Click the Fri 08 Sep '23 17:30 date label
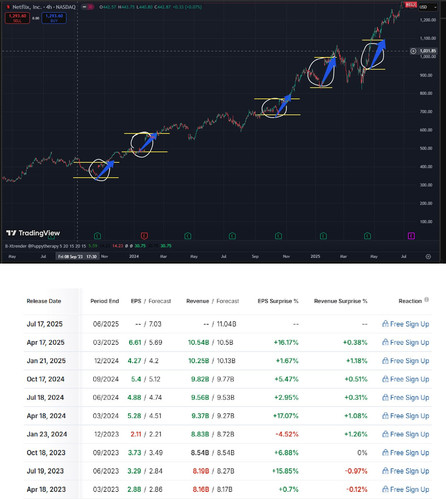This screenshot has height=500, width=446. [x=77, y=256]
